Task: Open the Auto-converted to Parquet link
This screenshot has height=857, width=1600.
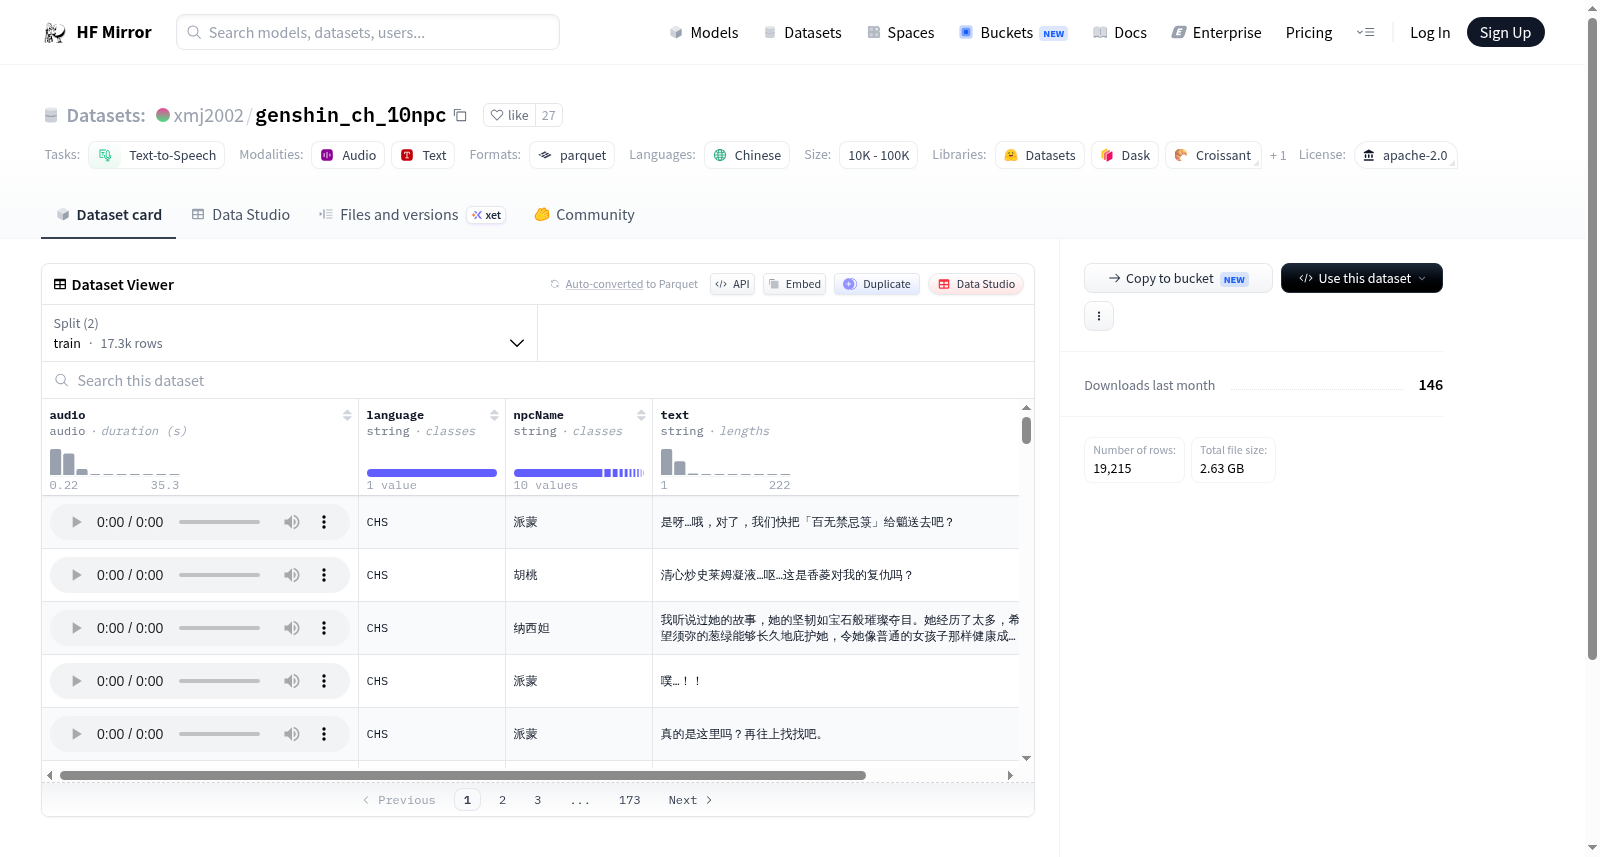Action: (604, 284)
